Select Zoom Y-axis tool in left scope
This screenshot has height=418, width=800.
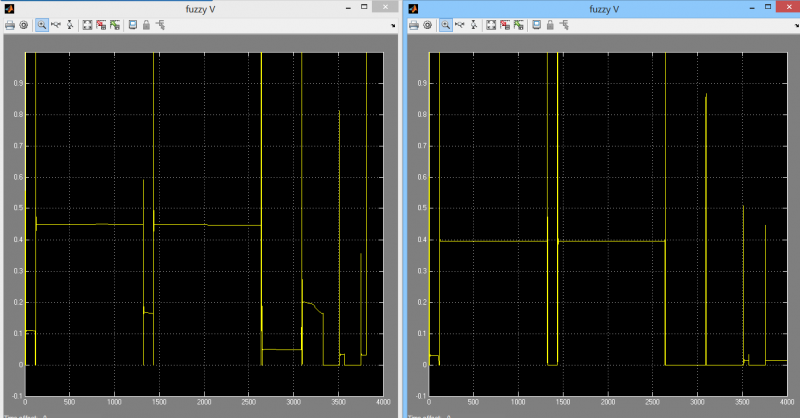click(70, 25)
